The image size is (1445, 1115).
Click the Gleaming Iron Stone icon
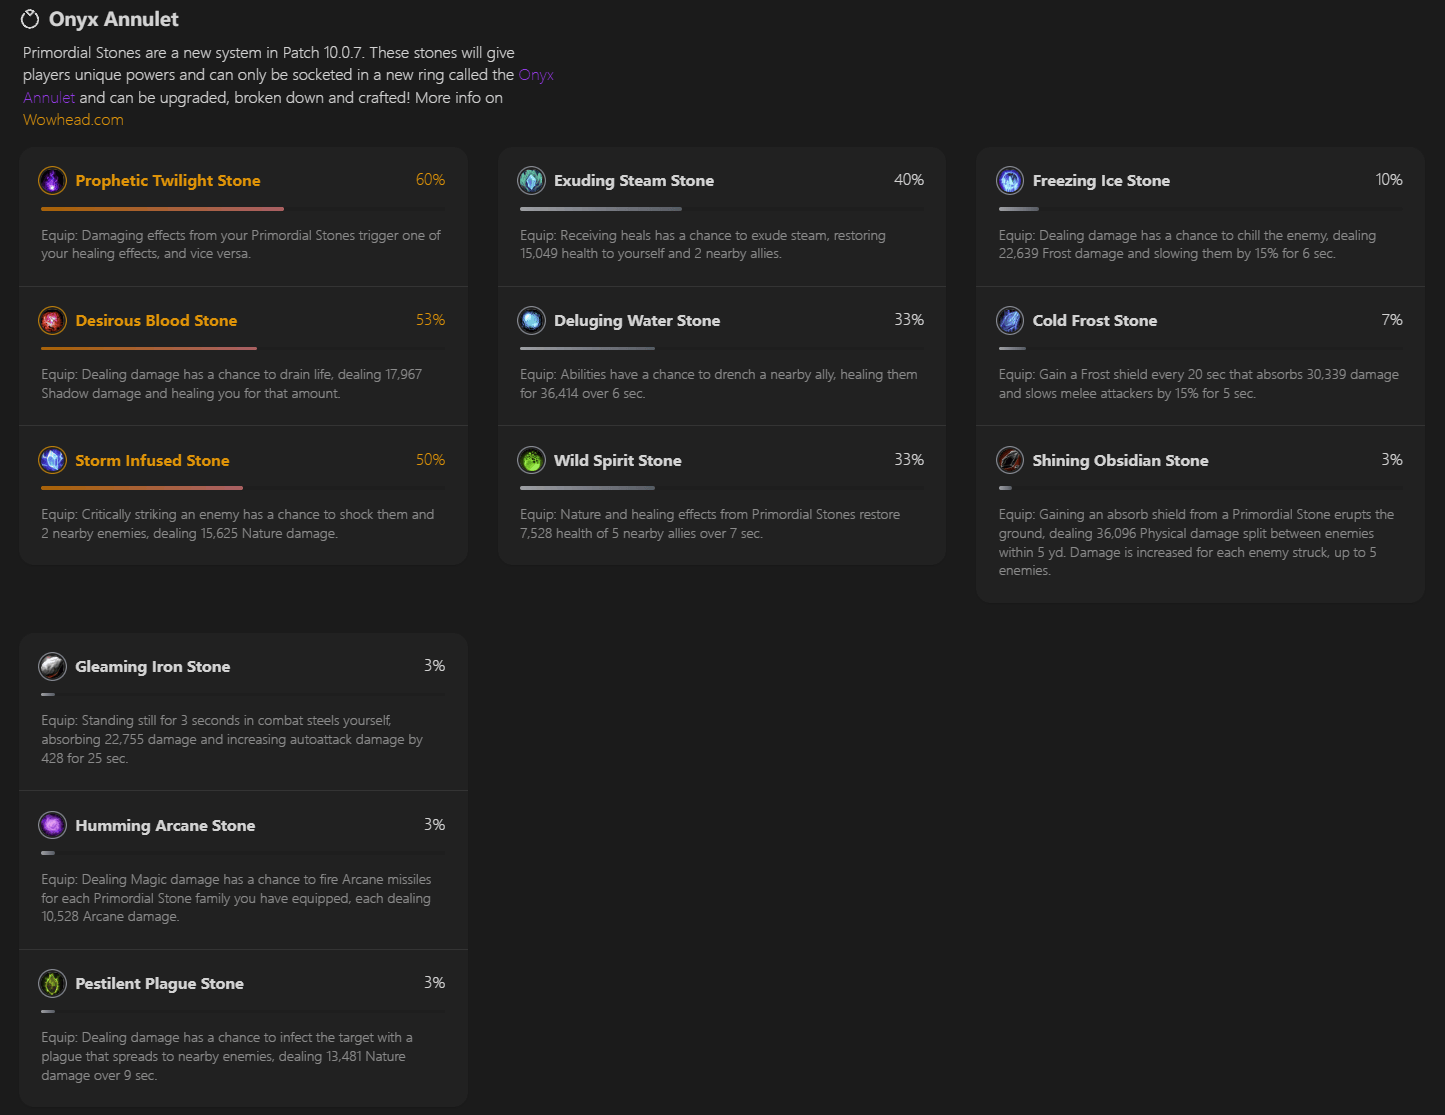coord(52,667)
